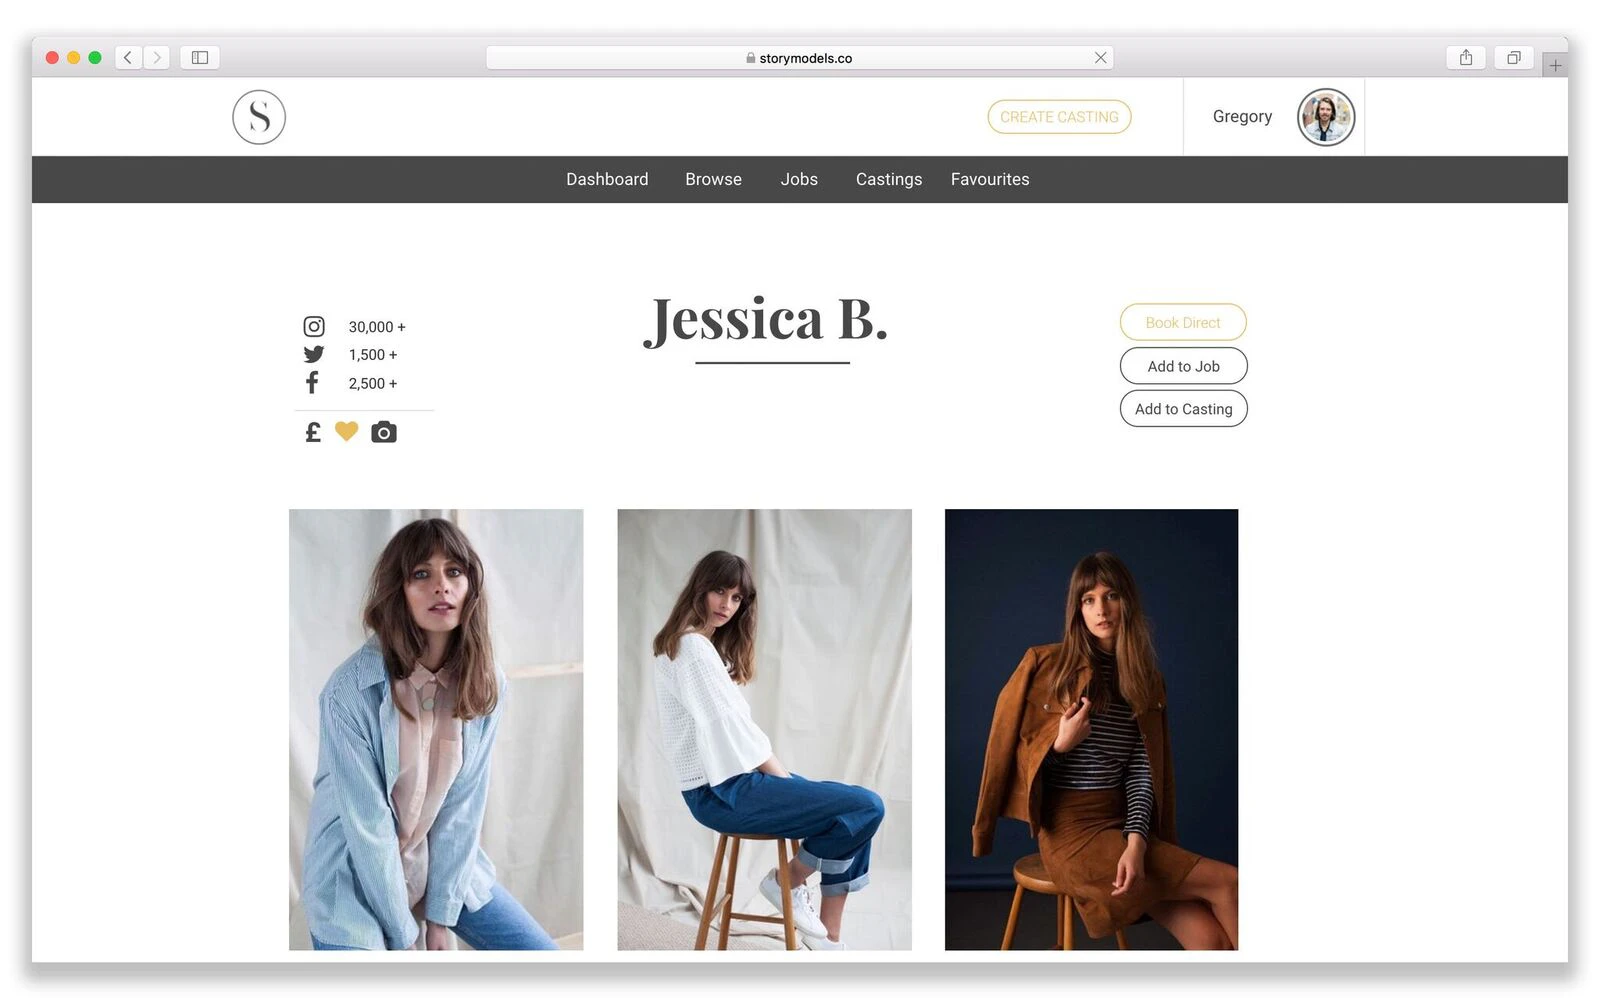
Task: Click the Add to Casting button
Action: [1183, 409]
